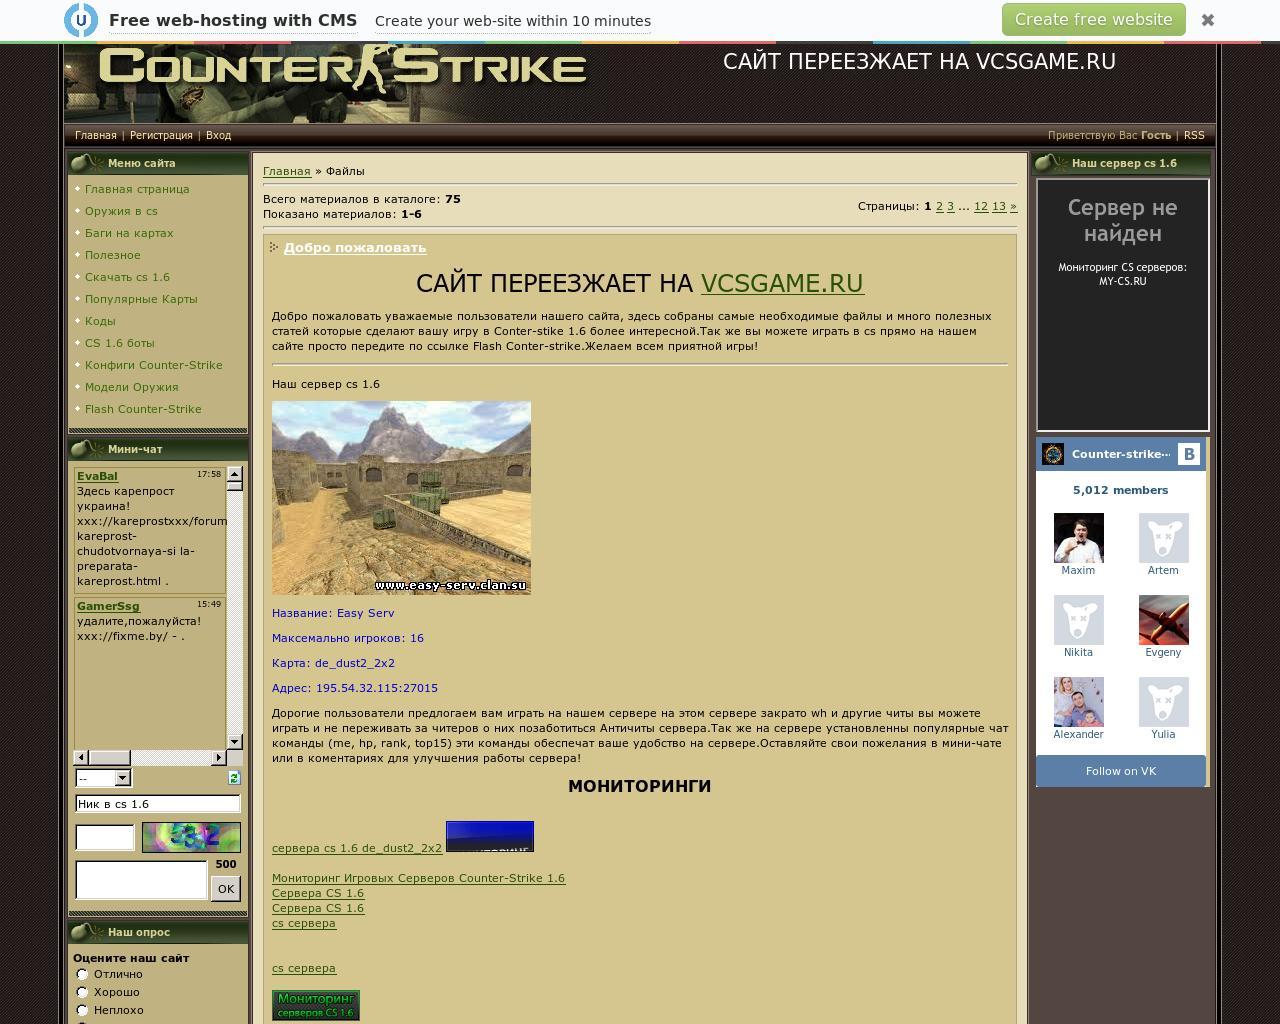Open Yulia's VK avatar
The image size is (1280, 1024).
tap(1163, 702)
